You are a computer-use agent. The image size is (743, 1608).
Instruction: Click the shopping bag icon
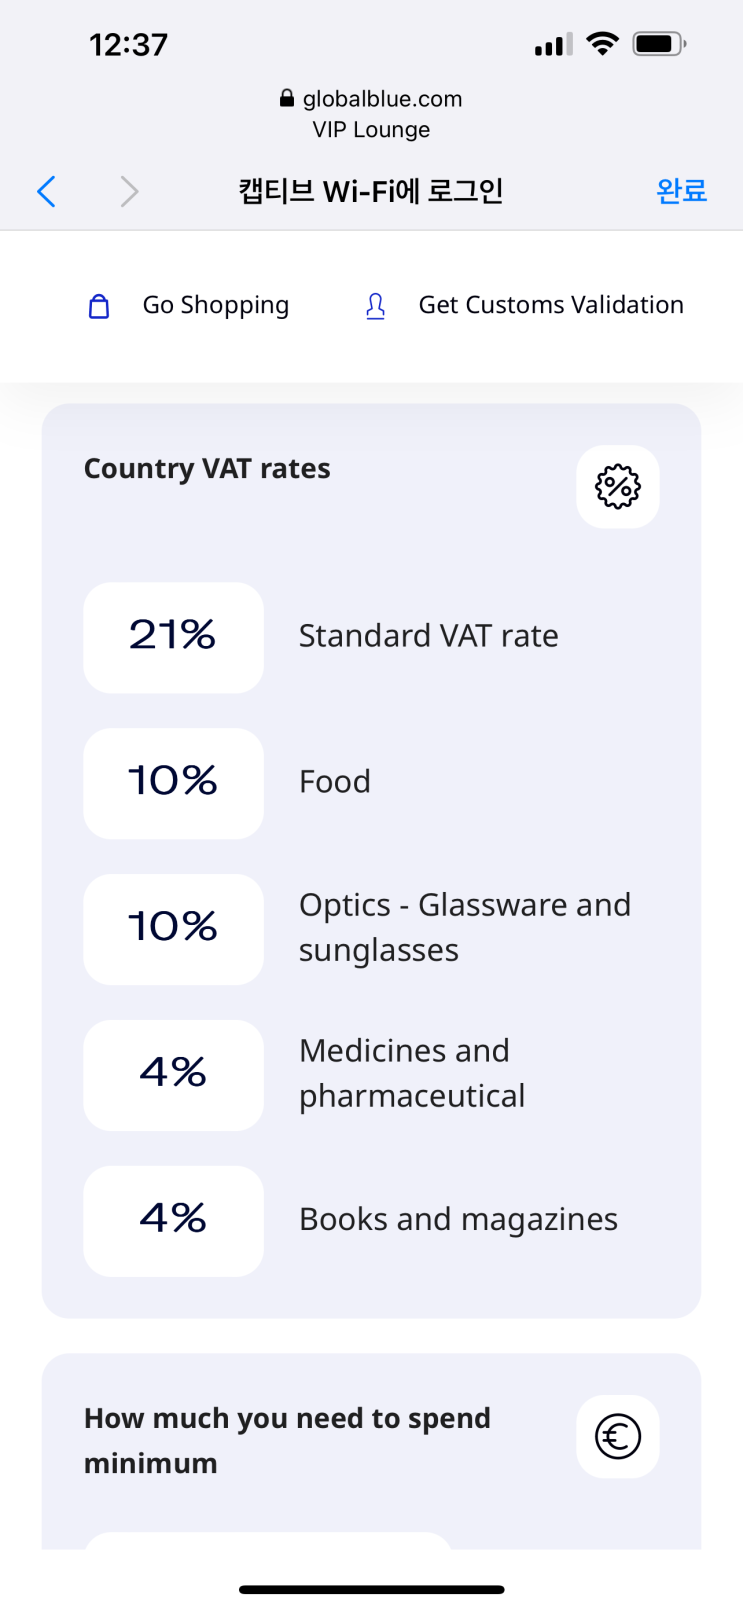pyautogui.click(x=99, y=306)
